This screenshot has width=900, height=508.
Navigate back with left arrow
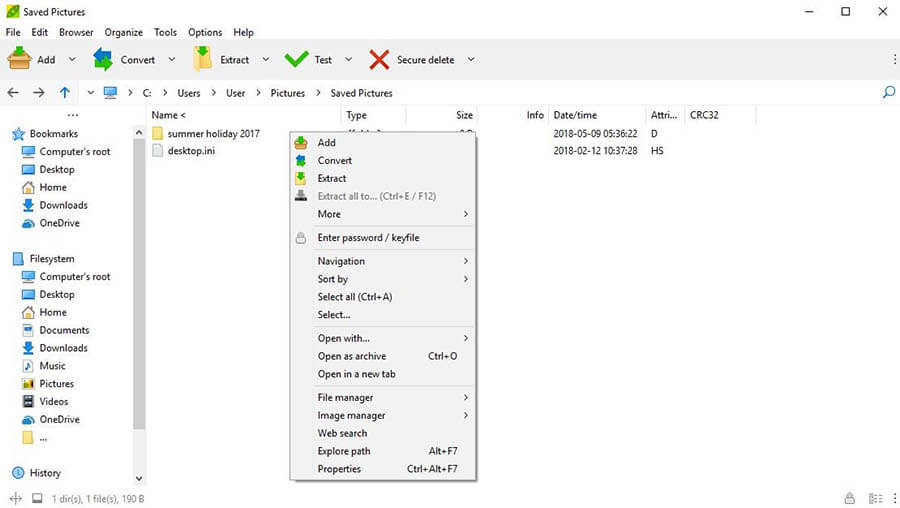click(x=14, y=93)
